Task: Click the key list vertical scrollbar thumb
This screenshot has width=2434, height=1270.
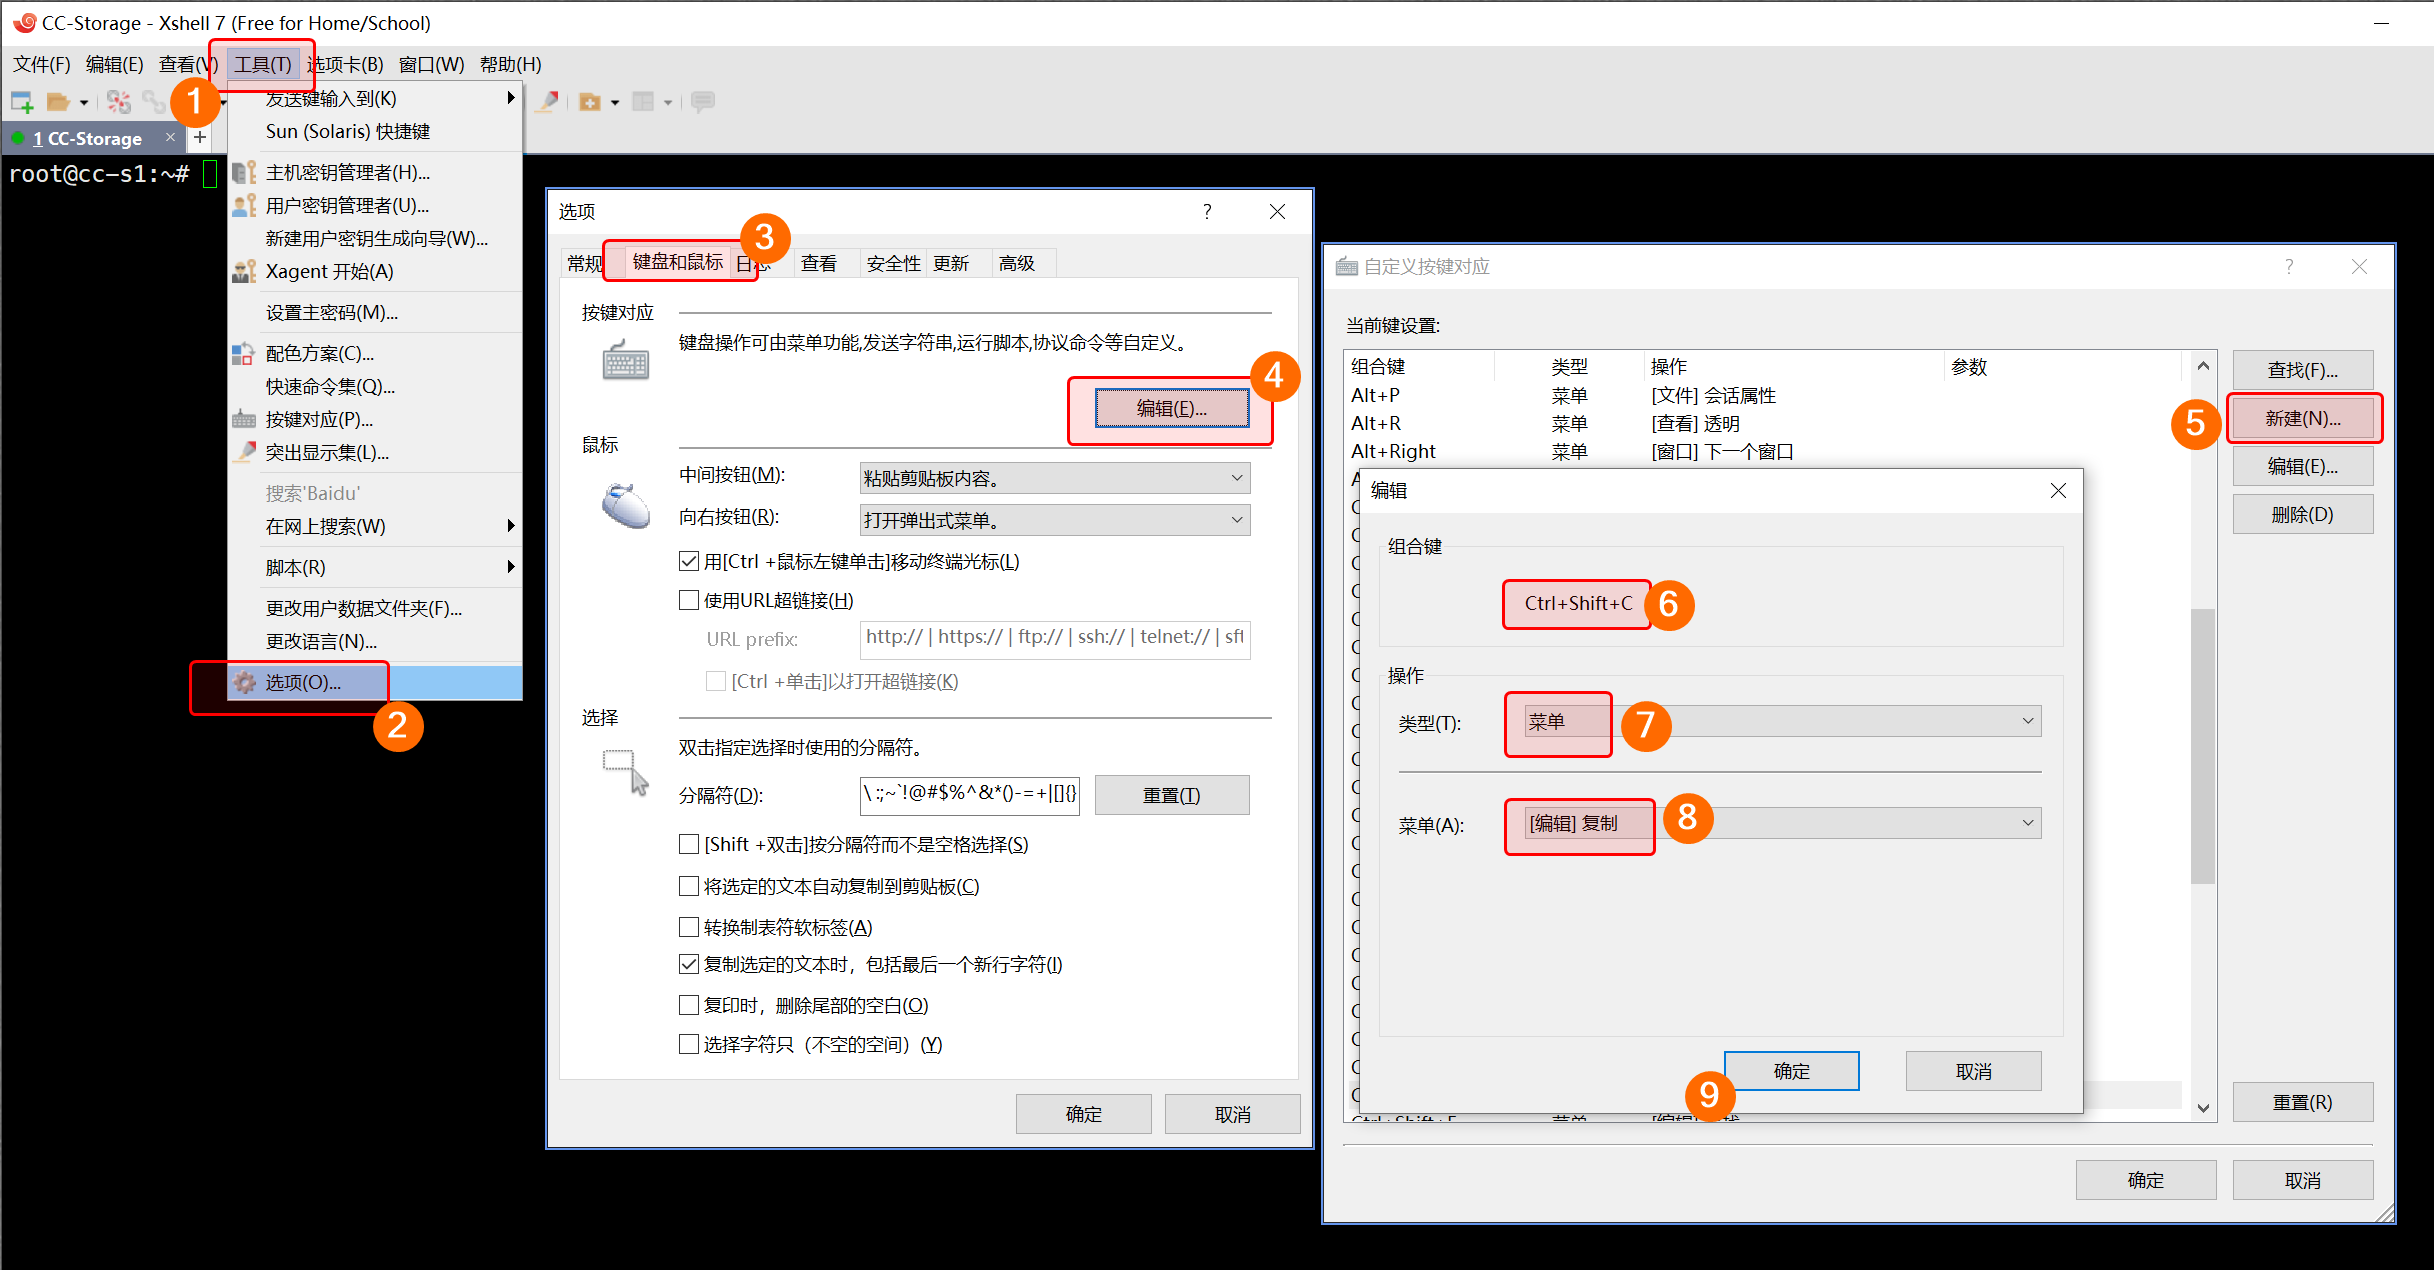Action: click(x=2202, y=745)
